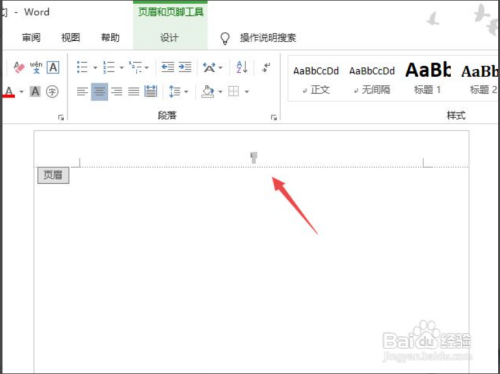The height and width of the screenshot is (374, 500).
Task: Apply Character Border with the boxed A icon
Action: point(53,67)
